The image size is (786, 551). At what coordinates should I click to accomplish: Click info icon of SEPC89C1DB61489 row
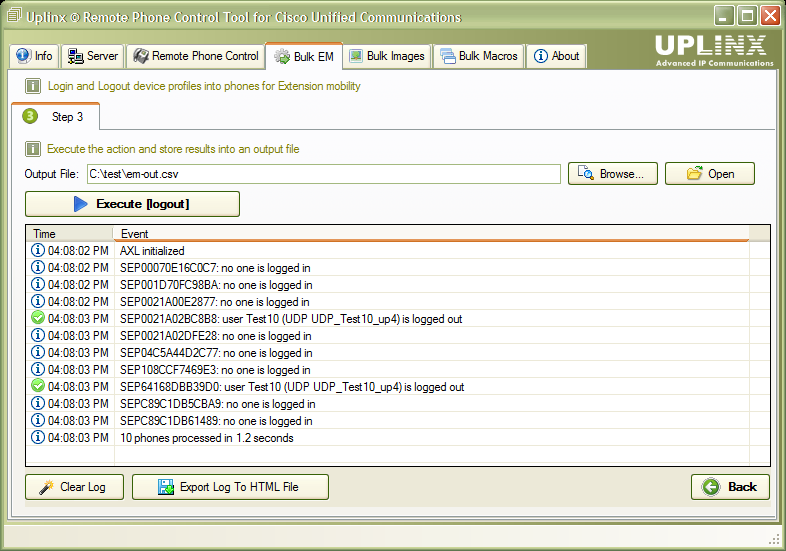click(x=38, y=420)
